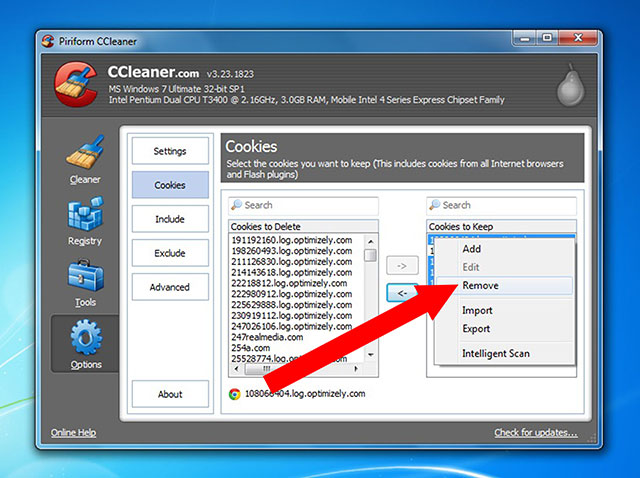Click the vertical scrollbar up arrow
This screenshot has height=478, width=640.
click(371, 241)
